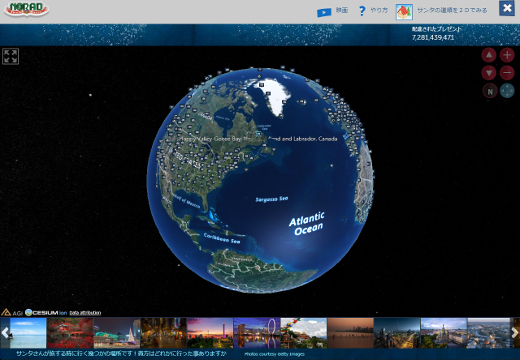This screenshot has width=520, height=360.
Task: Show next photos with the right arrow
Action: tap(515, 333)
